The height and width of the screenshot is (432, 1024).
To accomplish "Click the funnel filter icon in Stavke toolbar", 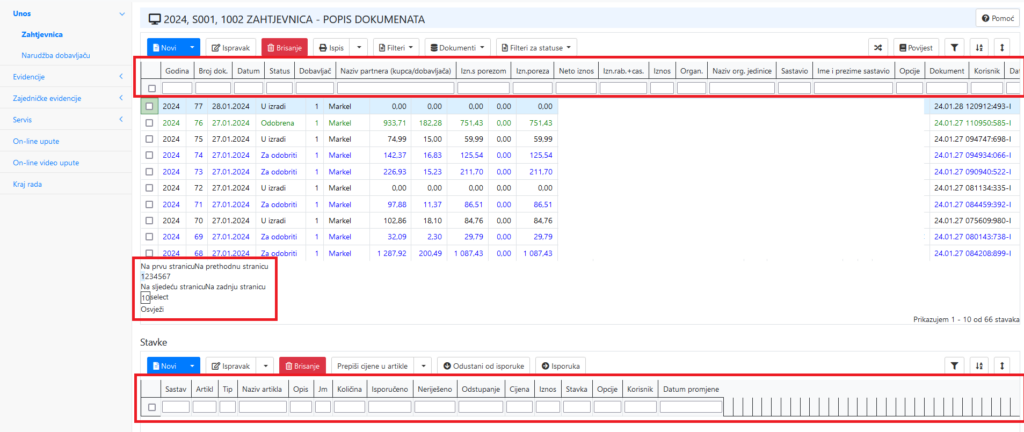I will coord(954,365).
